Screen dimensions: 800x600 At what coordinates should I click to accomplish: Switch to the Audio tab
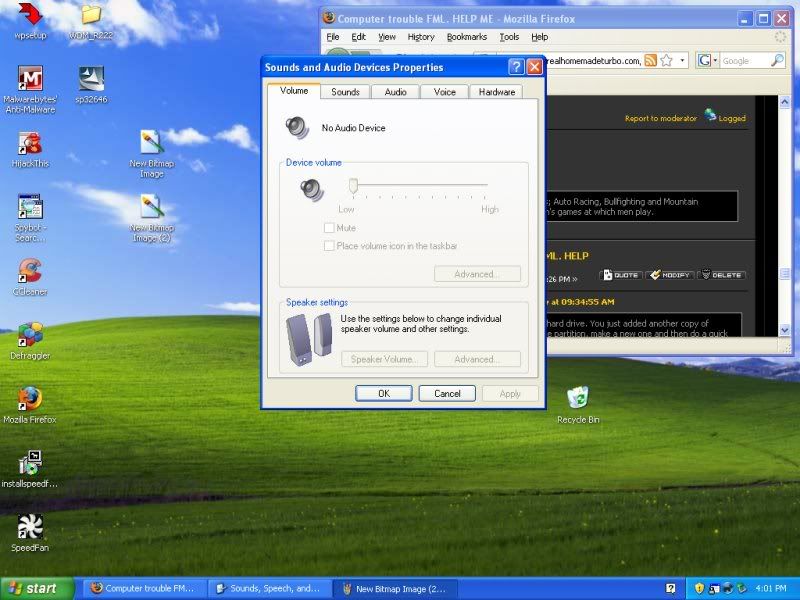pyautogui.click(x=395, y=92)
